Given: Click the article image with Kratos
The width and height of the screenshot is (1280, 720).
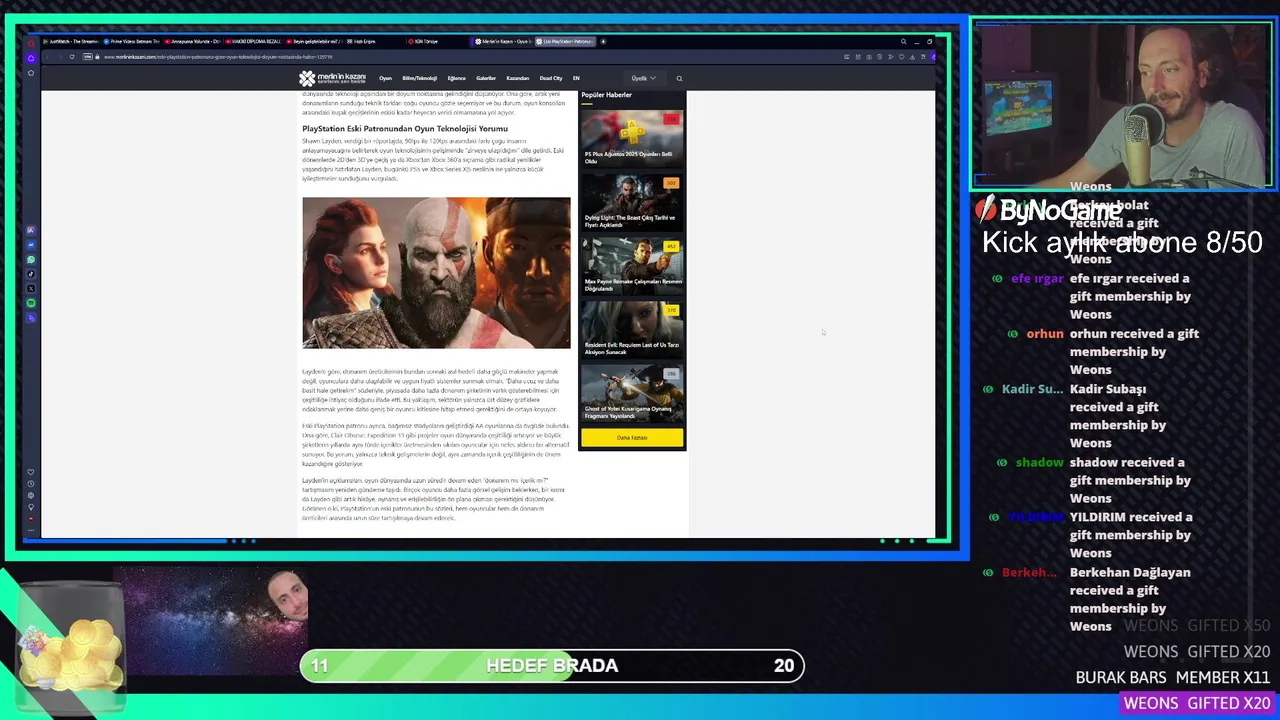Looking at the screenshot, I should coord(436,273).
